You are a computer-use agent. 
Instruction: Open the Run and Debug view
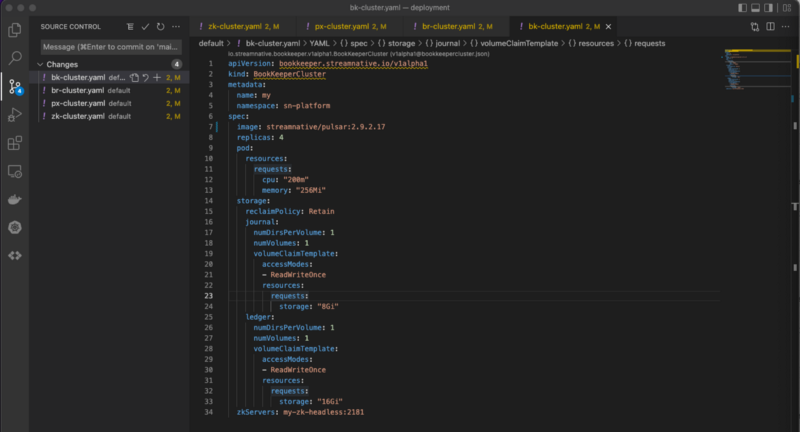[15, 115]
